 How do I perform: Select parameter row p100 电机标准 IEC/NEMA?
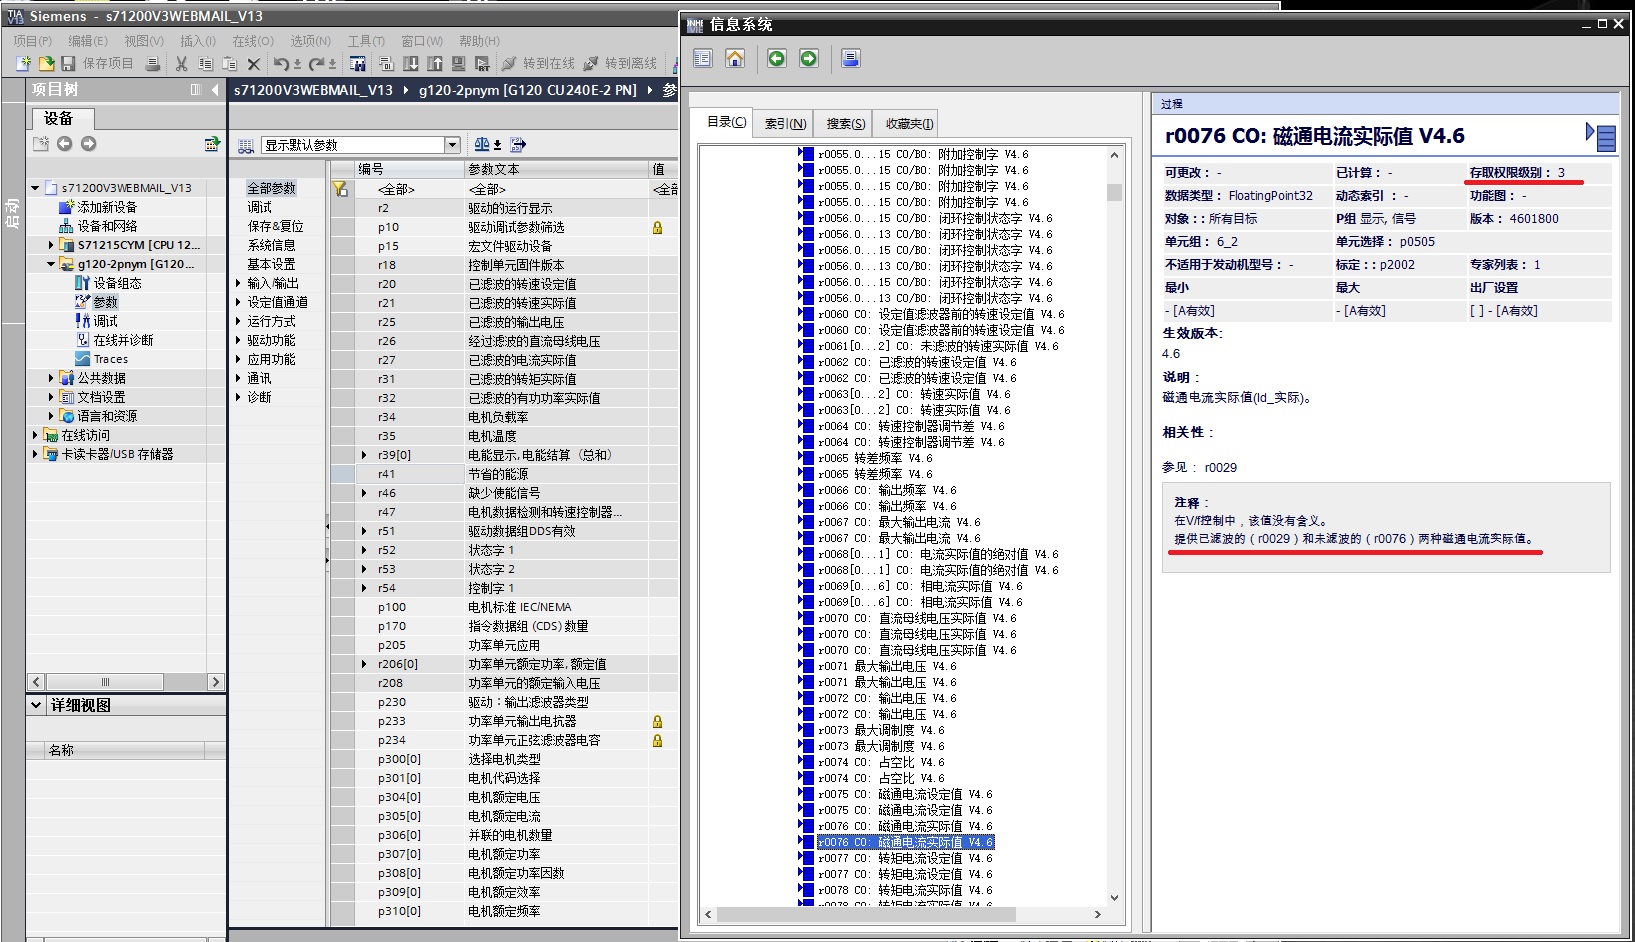coord(503,607)
